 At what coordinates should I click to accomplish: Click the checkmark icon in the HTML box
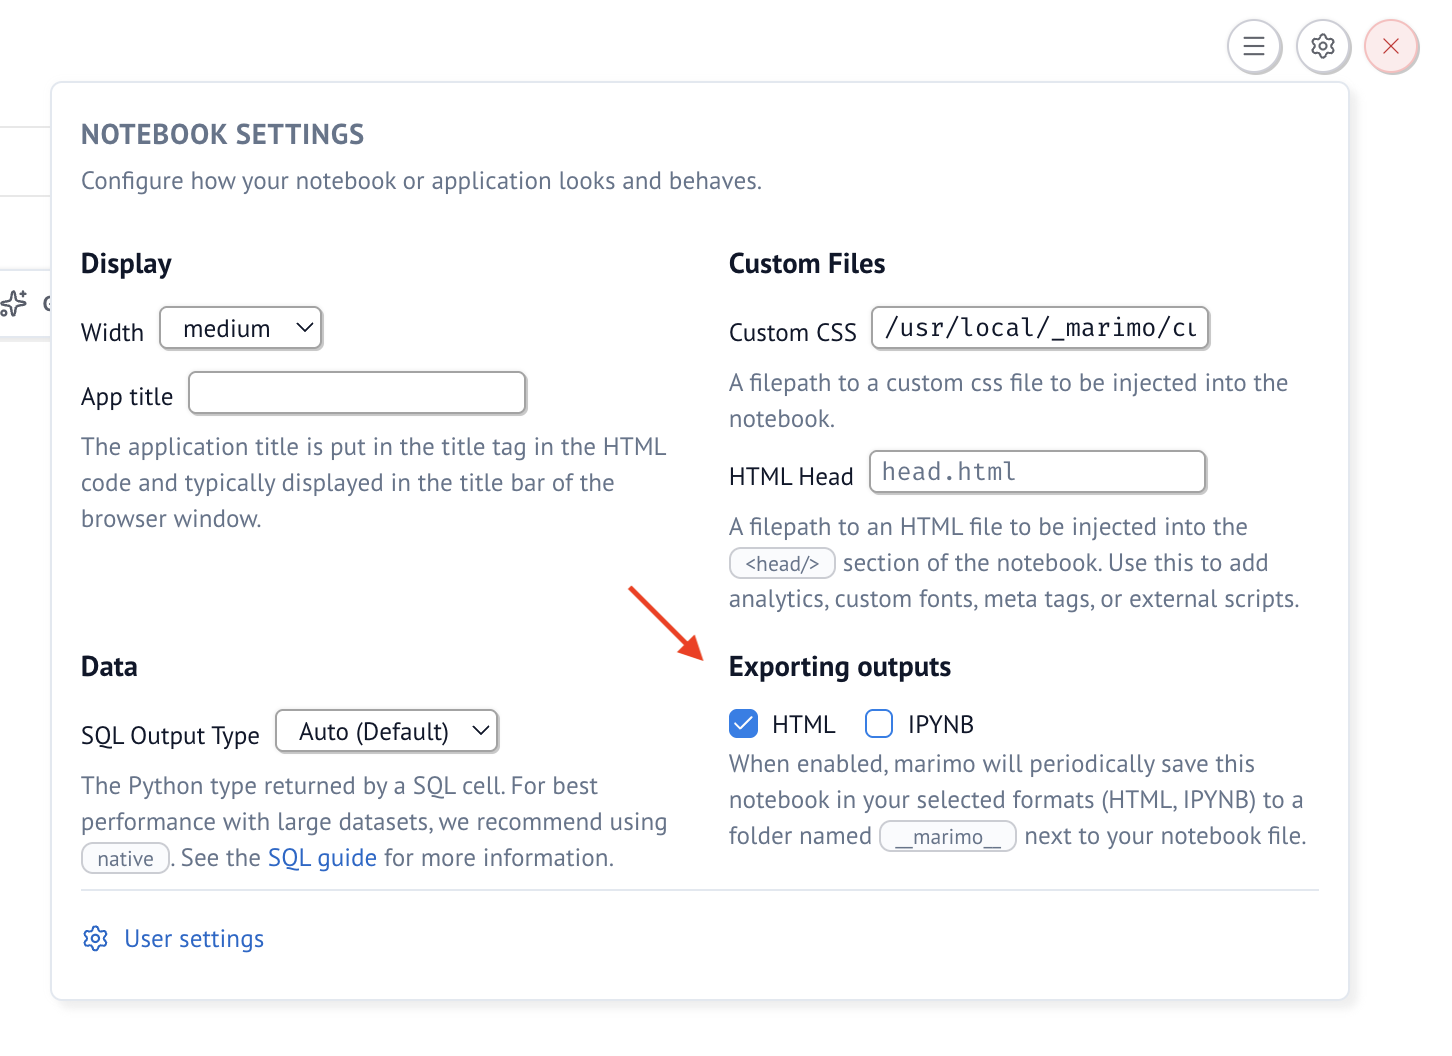[743, 723]
